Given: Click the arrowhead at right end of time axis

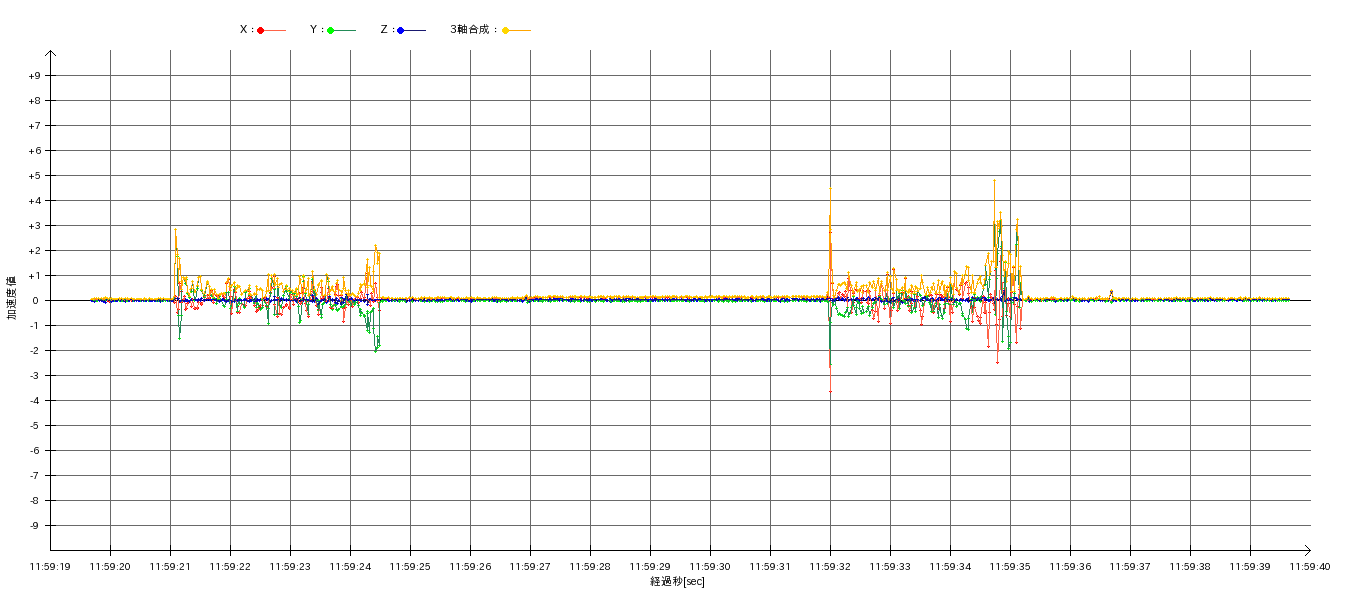Looking at the screenshot, I should (x=1306, y=549).
